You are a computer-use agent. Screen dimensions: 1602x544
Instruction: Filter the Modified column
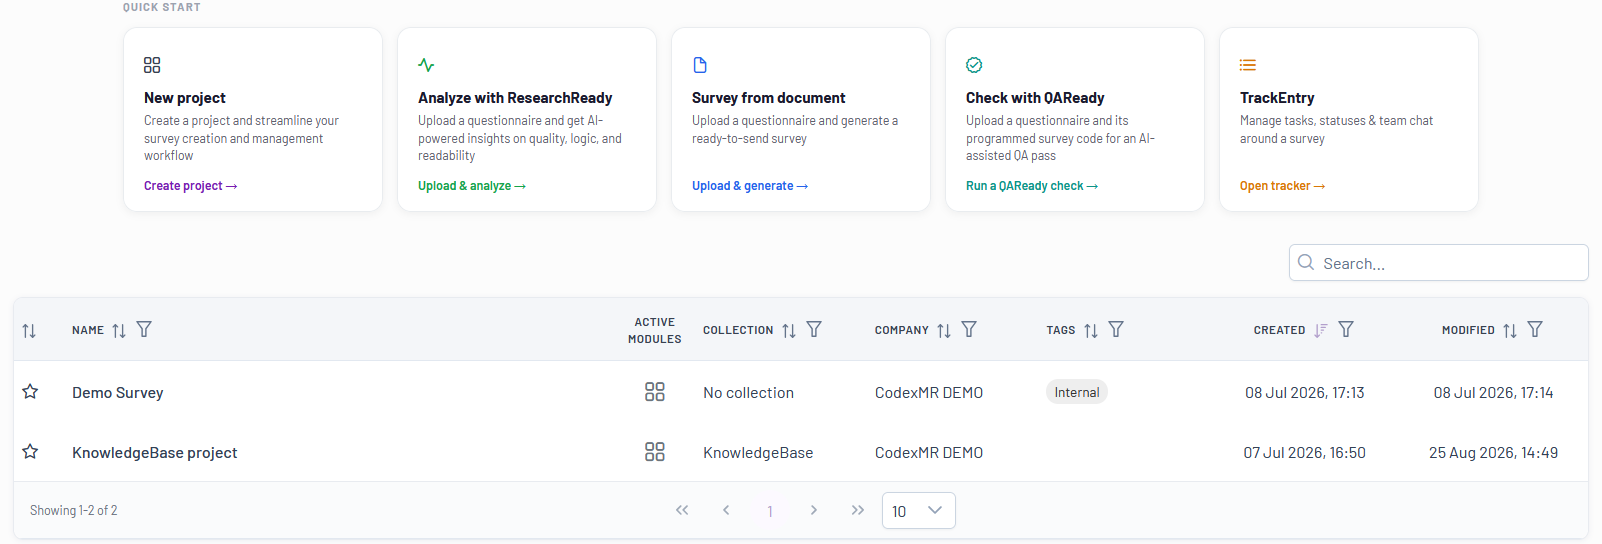1535,329
